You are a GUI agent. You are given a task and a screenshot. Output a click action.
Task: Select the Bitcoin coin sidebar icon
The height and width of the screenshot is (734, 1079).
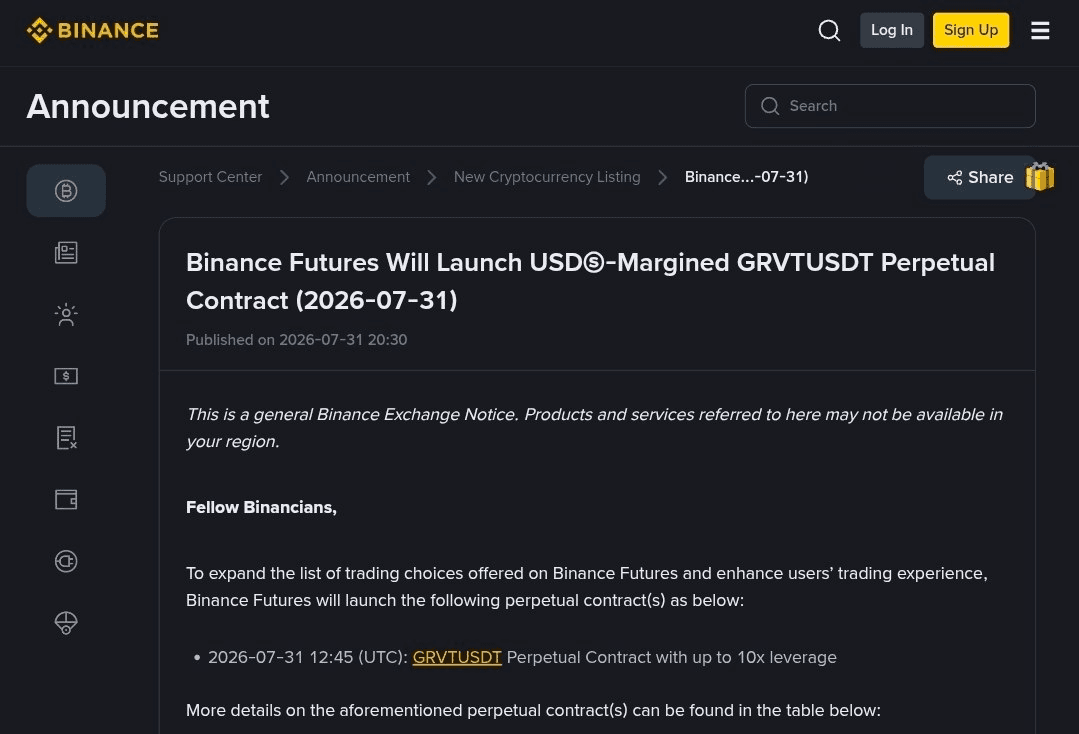click(66, 191)
